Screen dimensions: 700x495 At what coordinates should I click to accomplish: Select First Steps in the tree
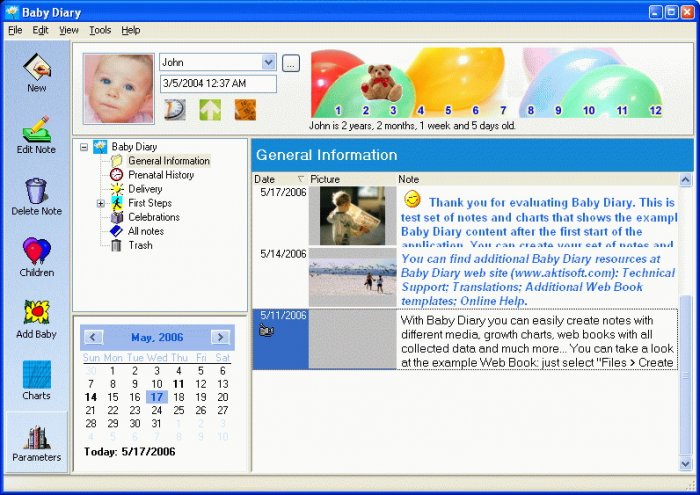click(x=150, y=203)
